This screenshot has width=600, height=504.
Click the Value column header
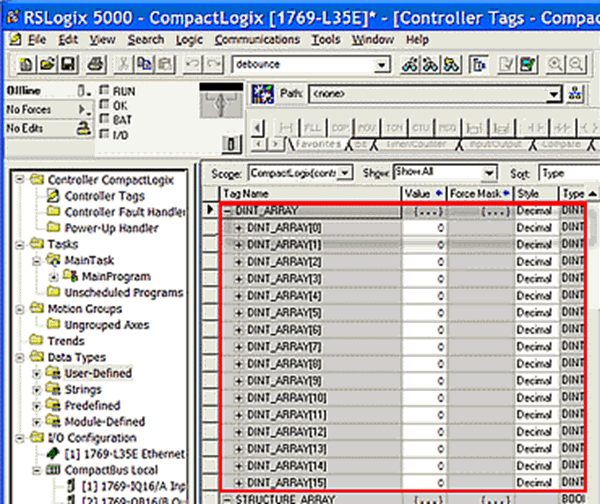click(x=424, y=194)
